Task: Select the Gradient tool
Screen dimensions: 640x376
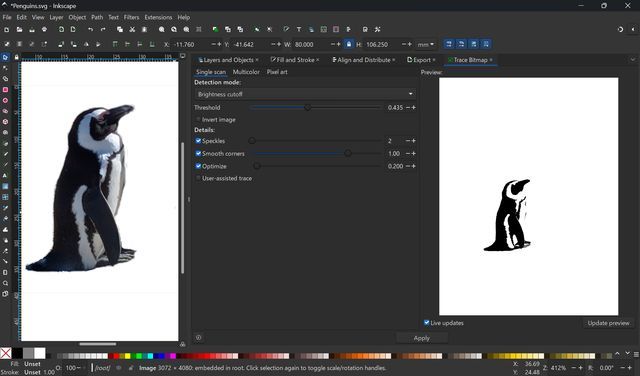Action: [5, 186]
